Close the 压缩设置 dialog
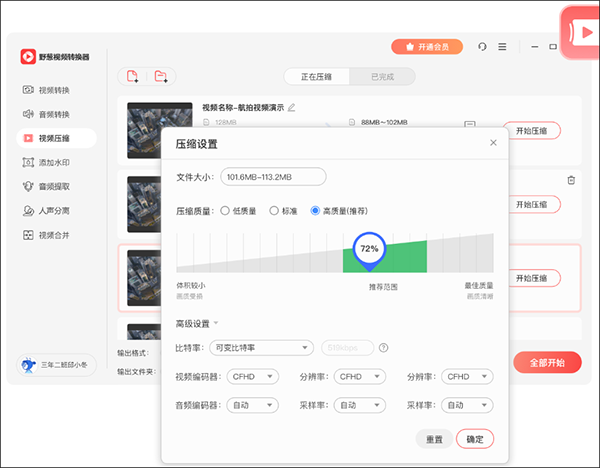The height and width of the screenshot is (468, 600). click(493, 143)
